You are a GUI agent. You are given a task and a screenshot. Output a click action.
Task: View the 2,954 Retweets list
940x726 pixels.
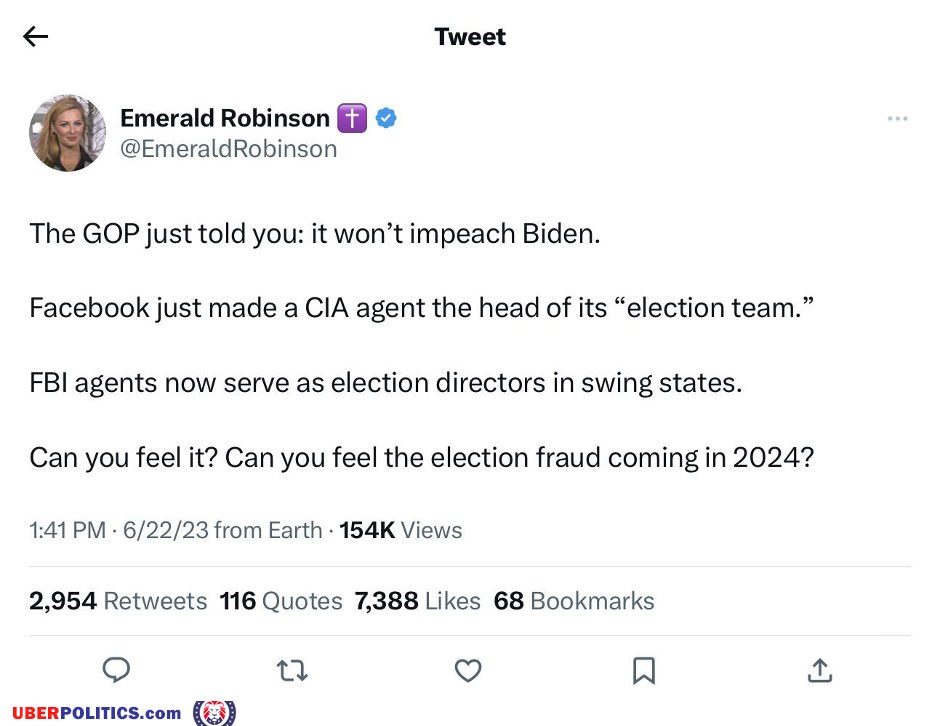(x=118, y=601)
